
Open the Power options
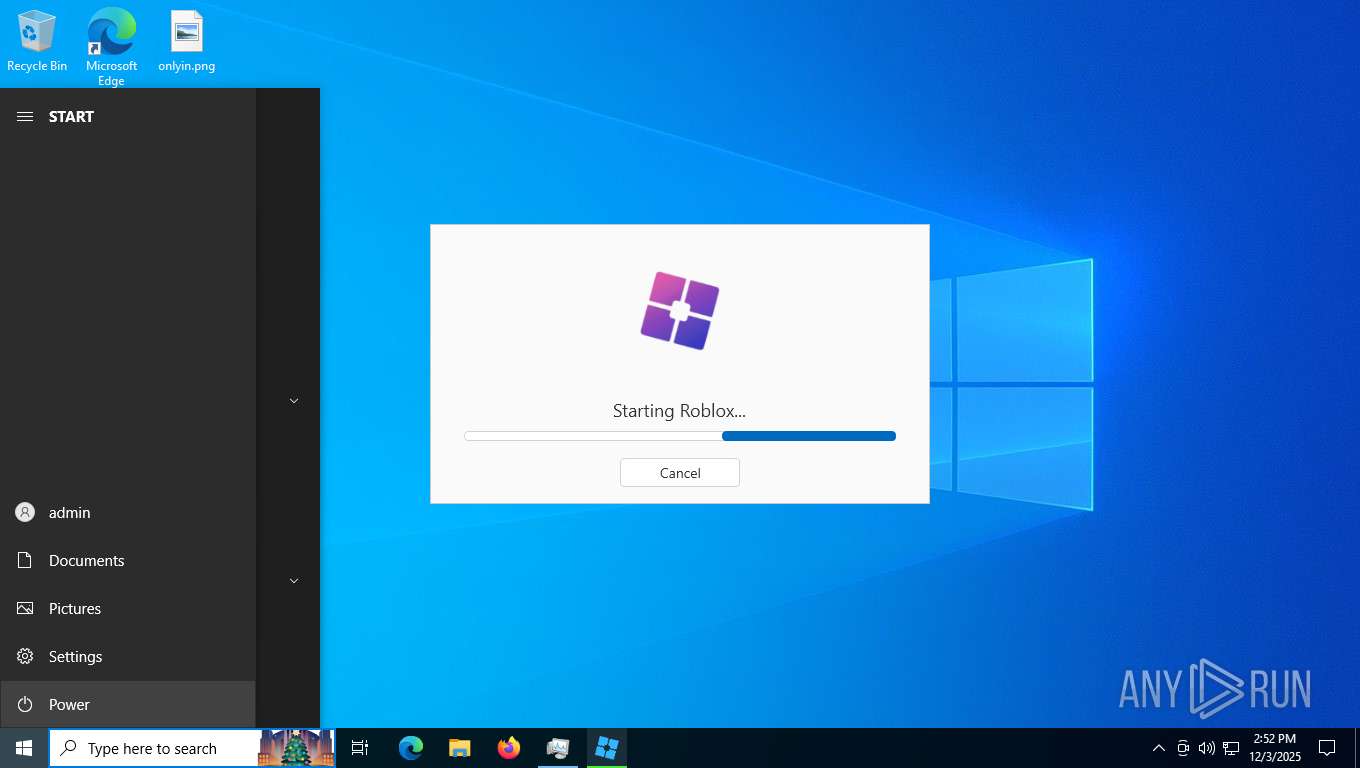(x=128, y=704)
